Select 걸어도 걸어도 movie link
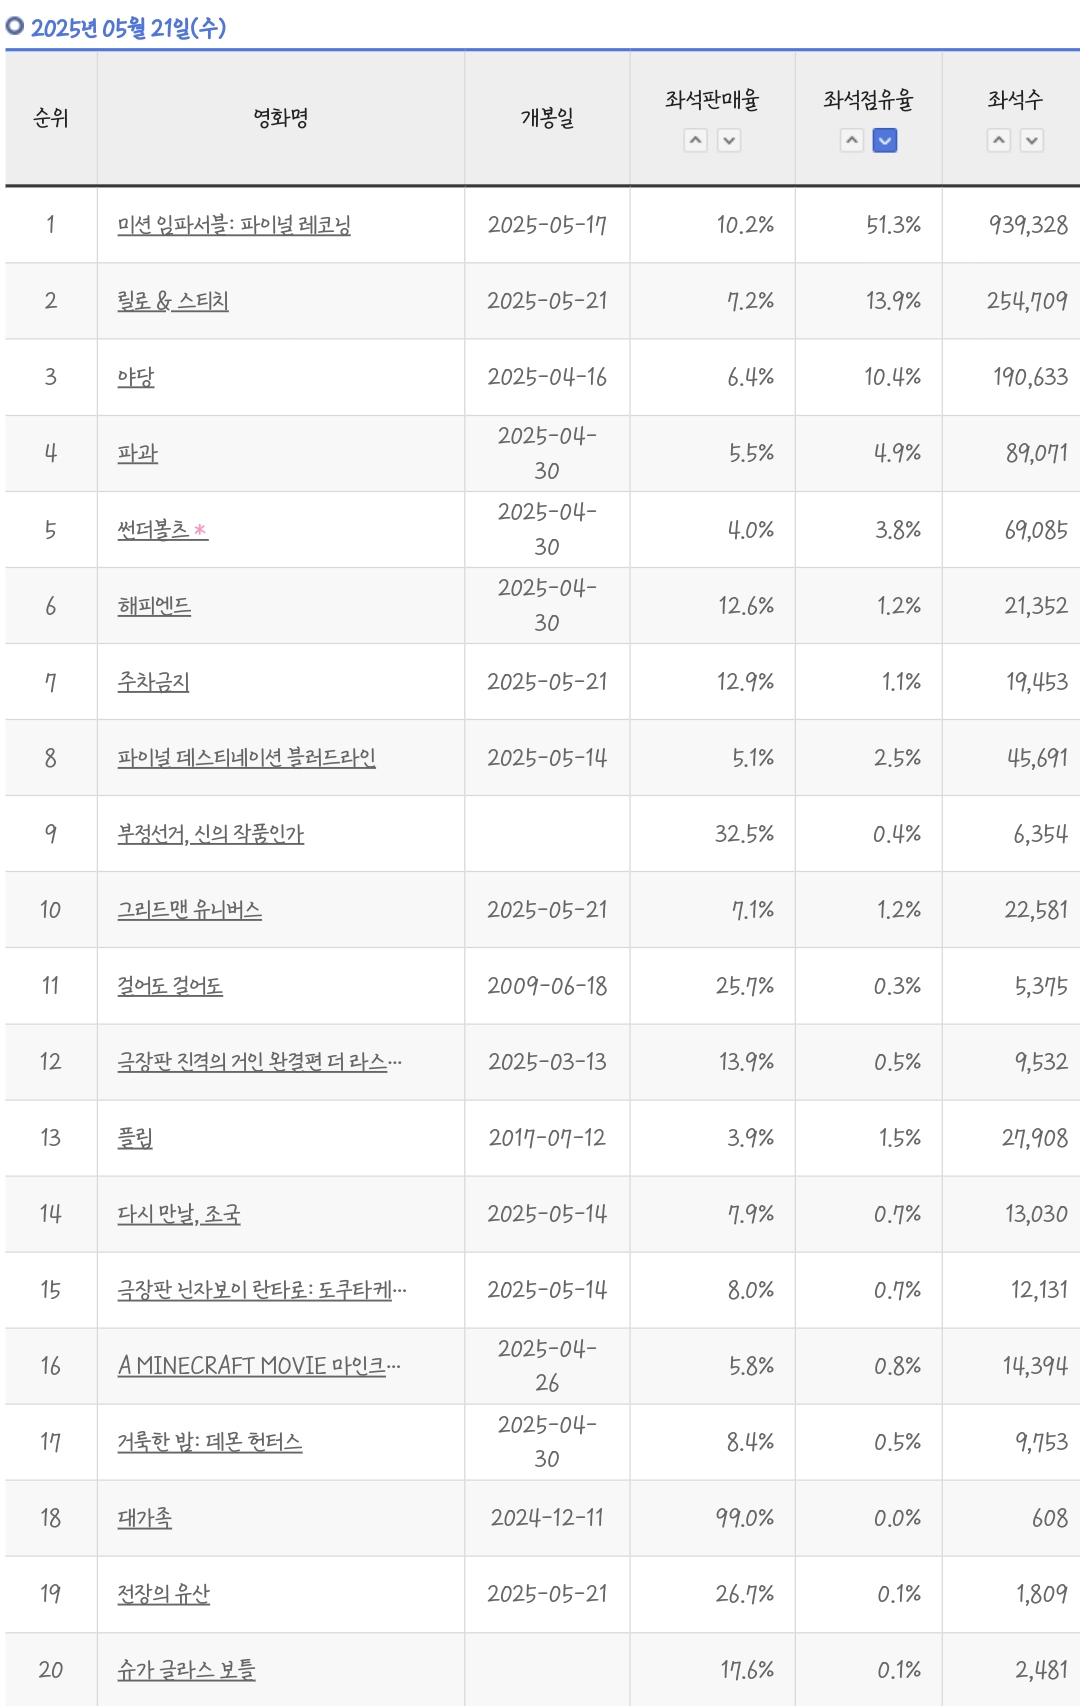The height and width of the screenshot is (1706, 1080). 170,986
